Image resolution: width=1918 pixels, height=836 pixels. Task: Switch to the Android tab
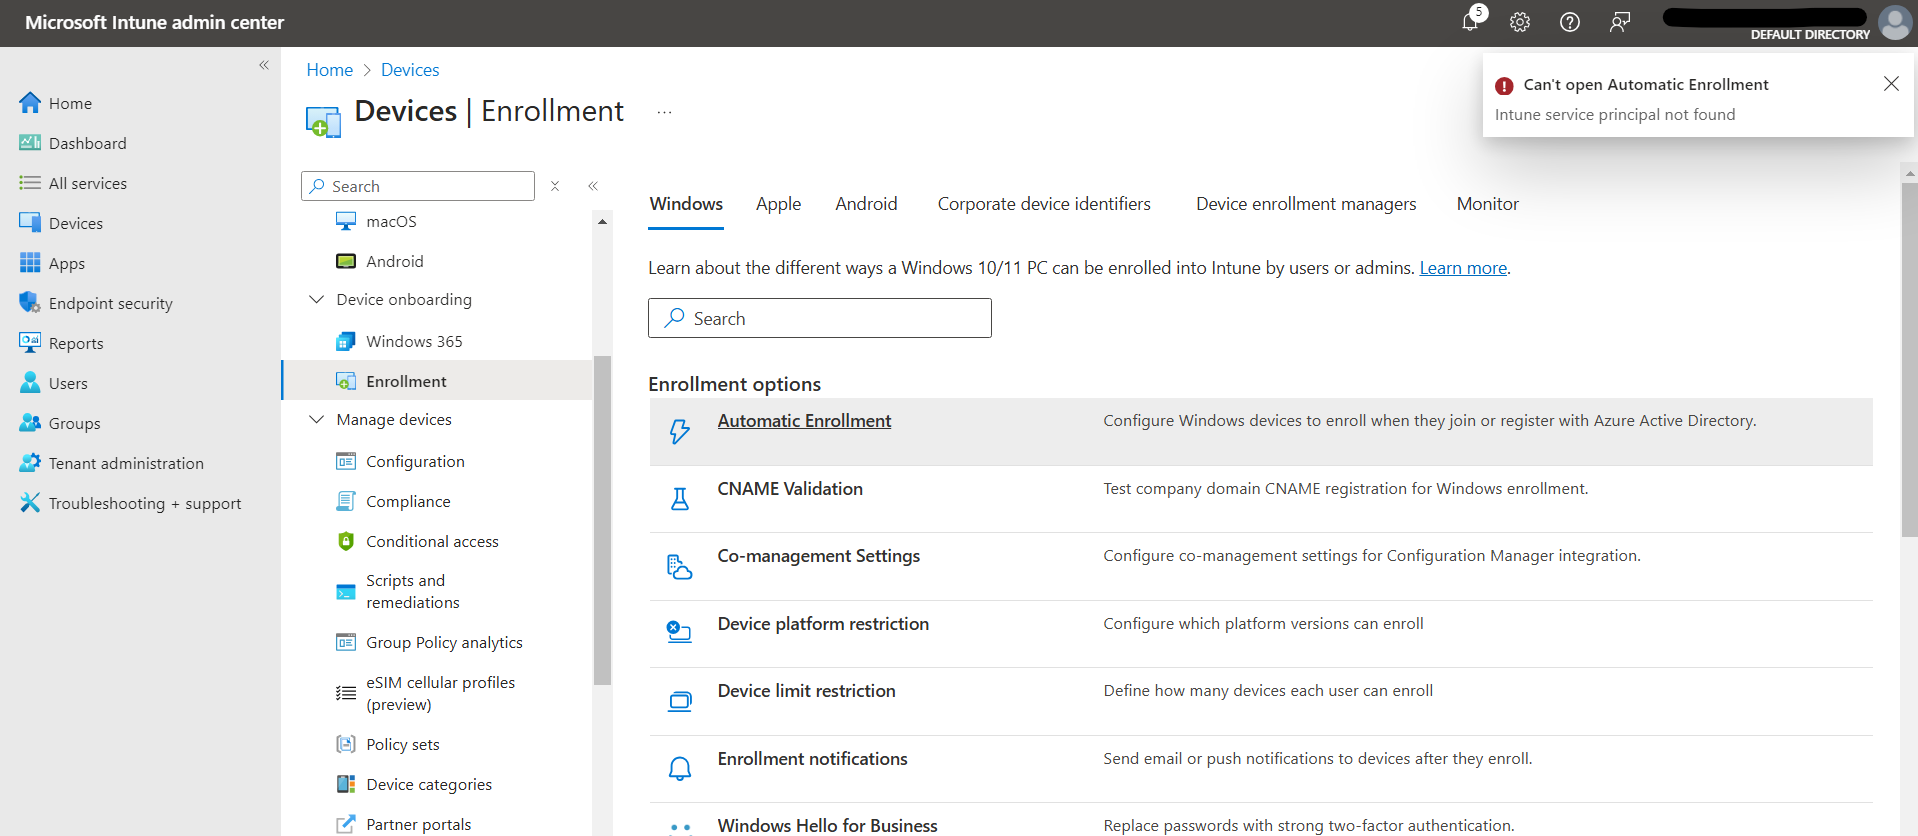(866, 204)
